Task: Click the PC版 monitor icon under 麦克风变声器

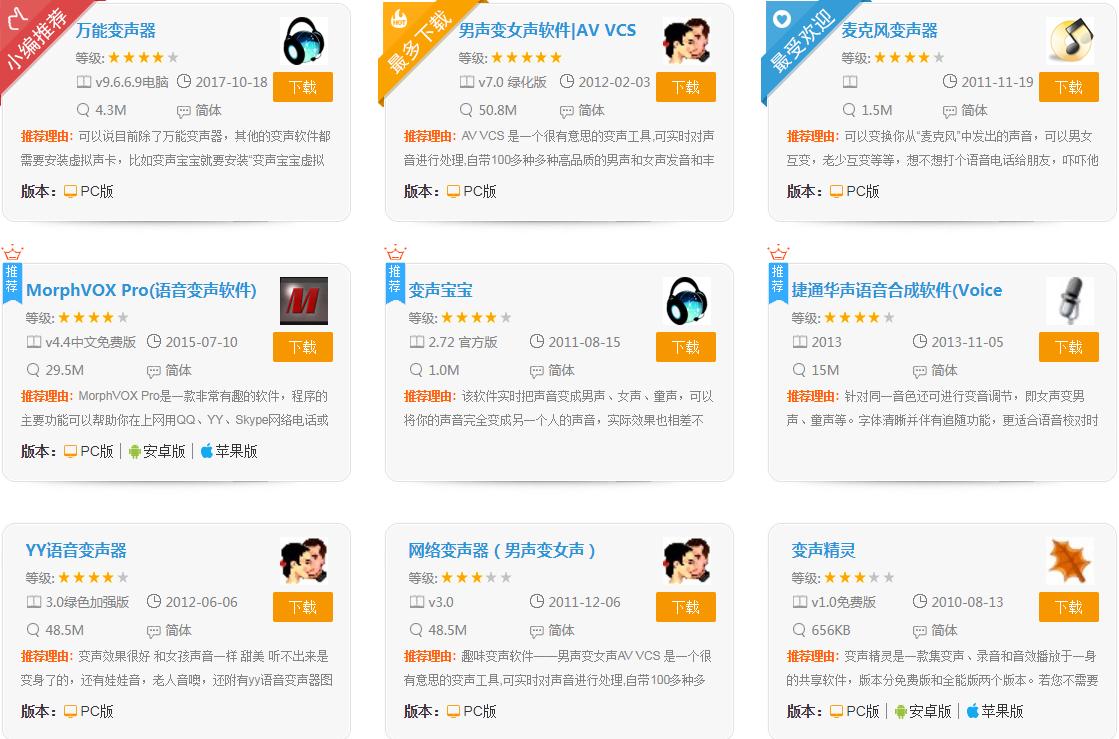Action: 836,191
